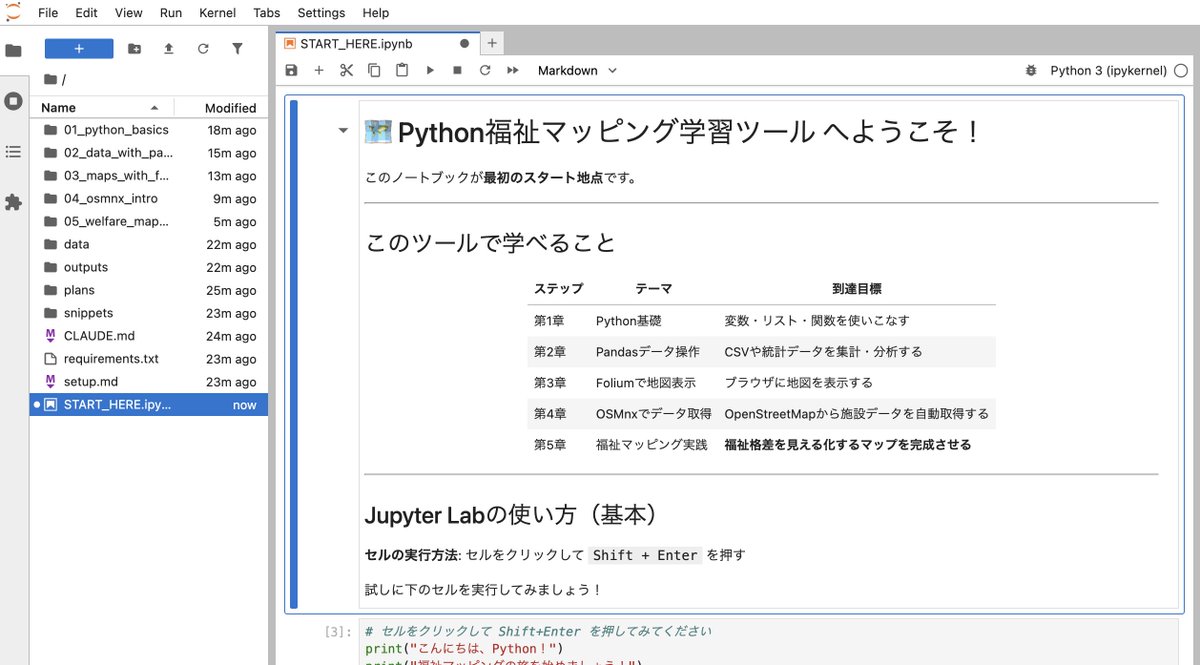This screenshot has width=1200, height=665.
Task: Insert a cell below with plus icon
Action: [x=319, y=70]
